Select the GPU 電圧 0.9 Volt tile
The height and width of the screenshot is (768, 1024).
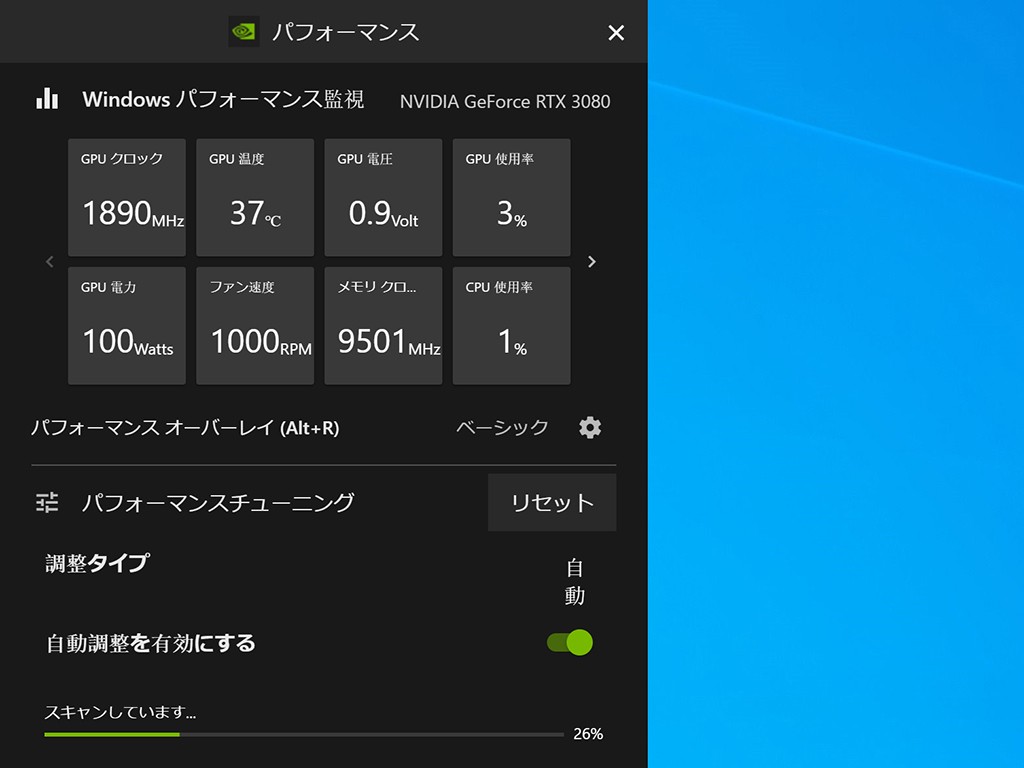click(x=383, y=197)
